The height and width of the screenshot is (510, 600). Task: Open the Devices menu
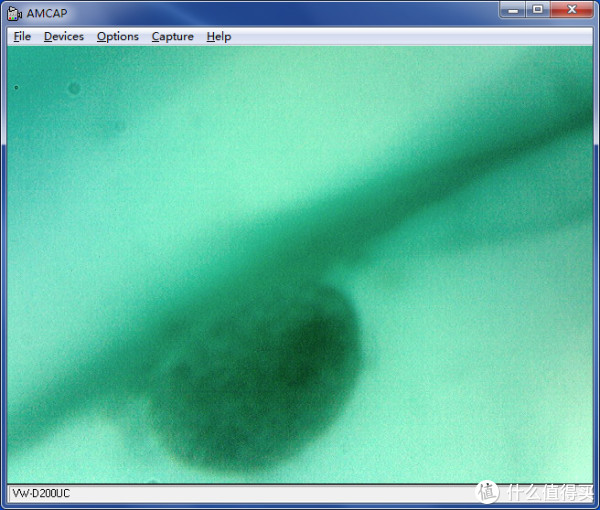[64, 37]
